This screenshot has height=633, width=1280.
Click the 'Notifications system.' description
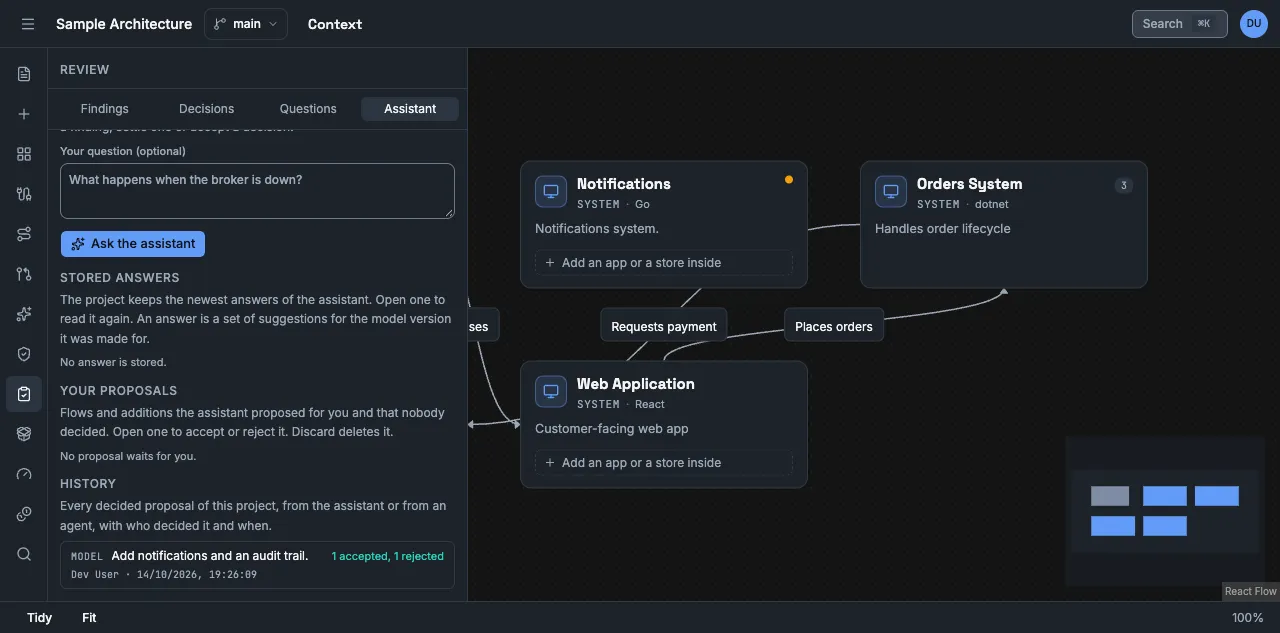(x=597, y=229)
